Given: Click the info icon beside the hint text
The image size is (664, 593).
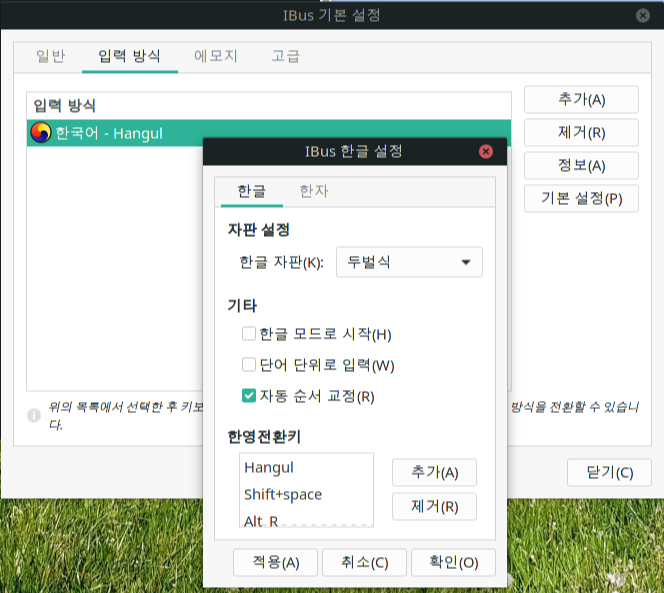Looking at the screenshot, I should click(x=34, y=415).
